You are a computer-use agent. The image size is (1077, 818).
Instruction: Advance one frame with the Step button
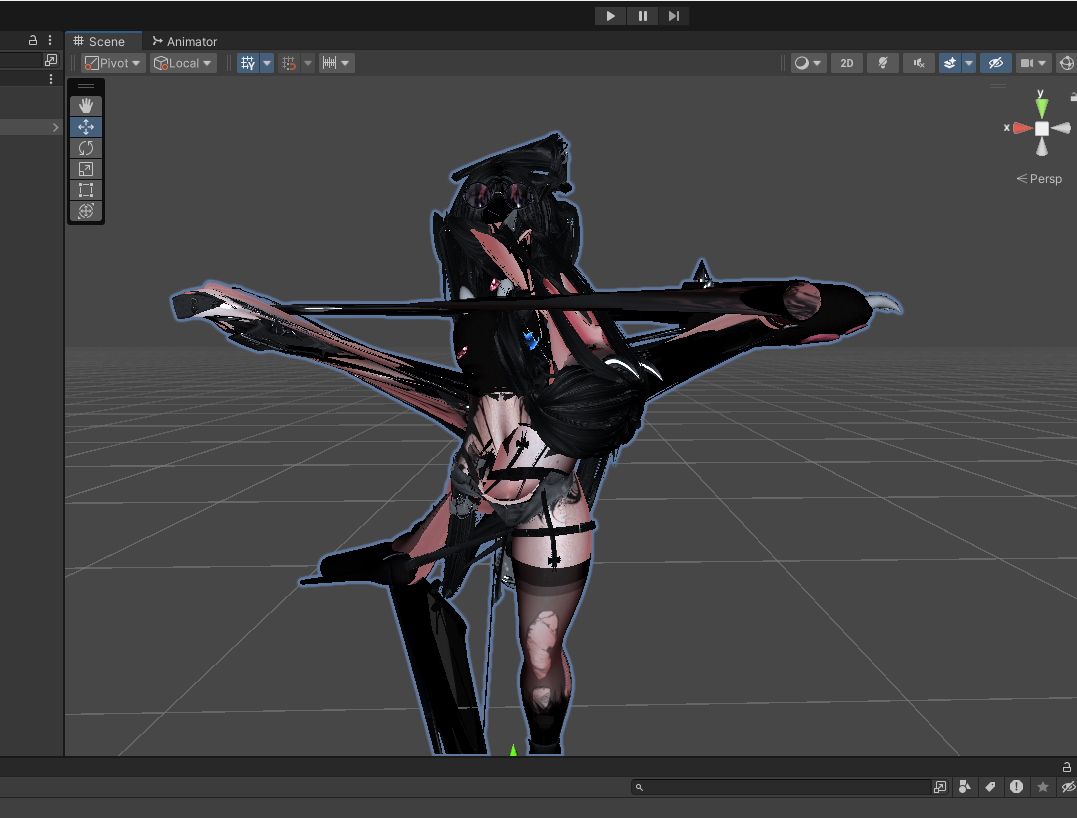(674, 16)
